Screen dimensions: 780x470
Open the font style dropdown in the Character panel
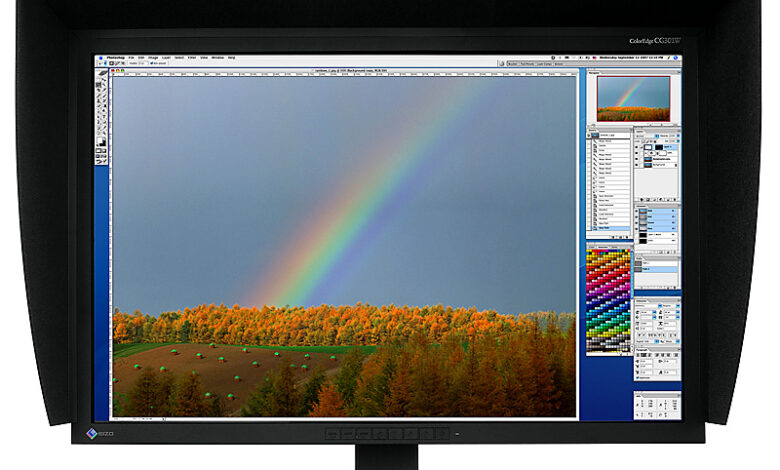[x=678, y=306]
